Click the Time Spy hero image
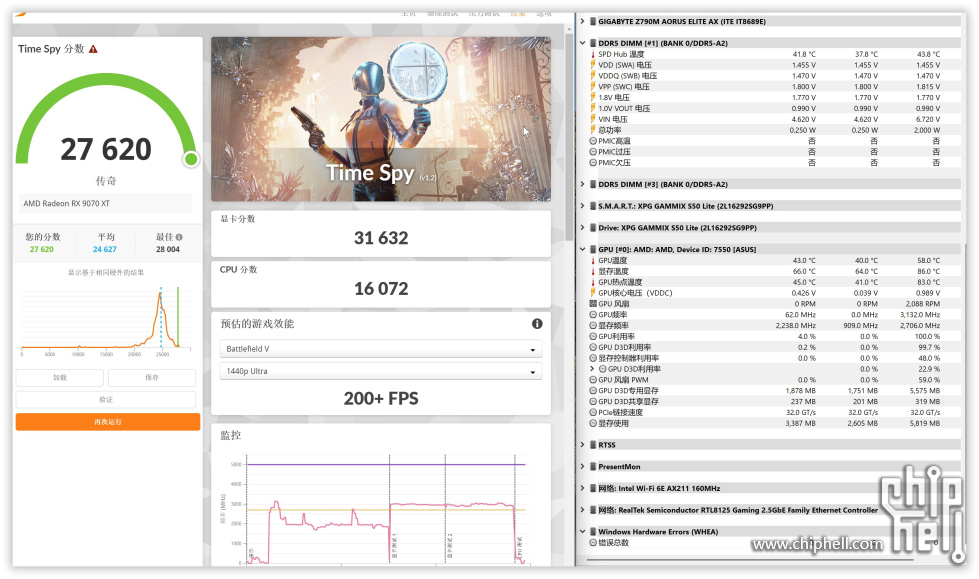979x579 pixels. (381, 119)
